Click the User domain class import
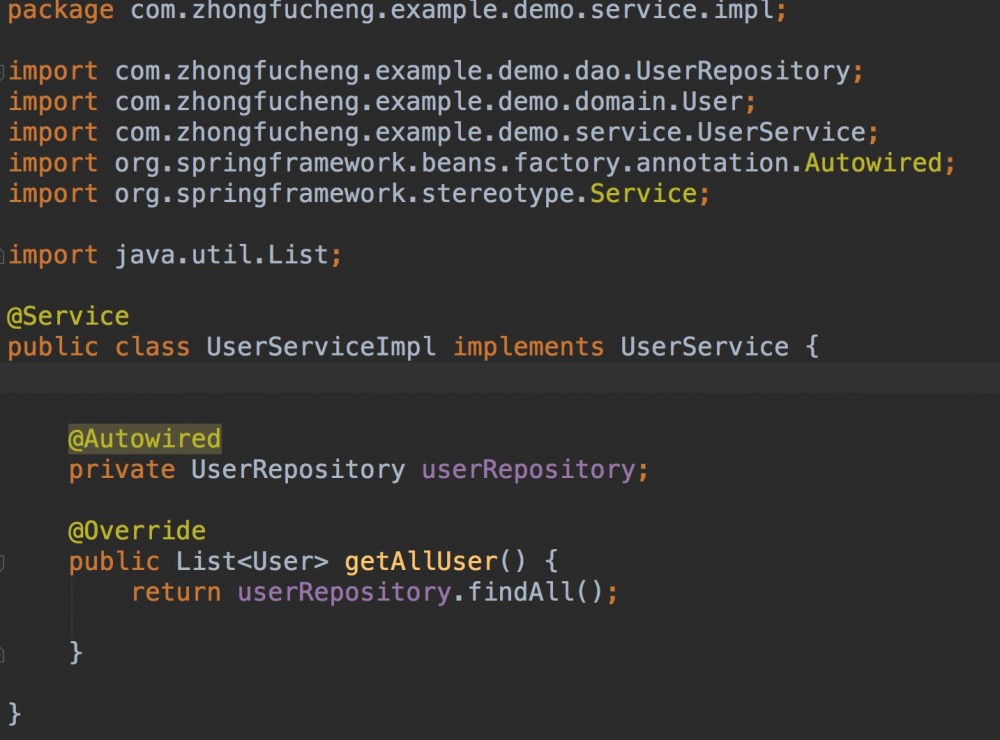 pyautogui.click(x=400, y=101)
